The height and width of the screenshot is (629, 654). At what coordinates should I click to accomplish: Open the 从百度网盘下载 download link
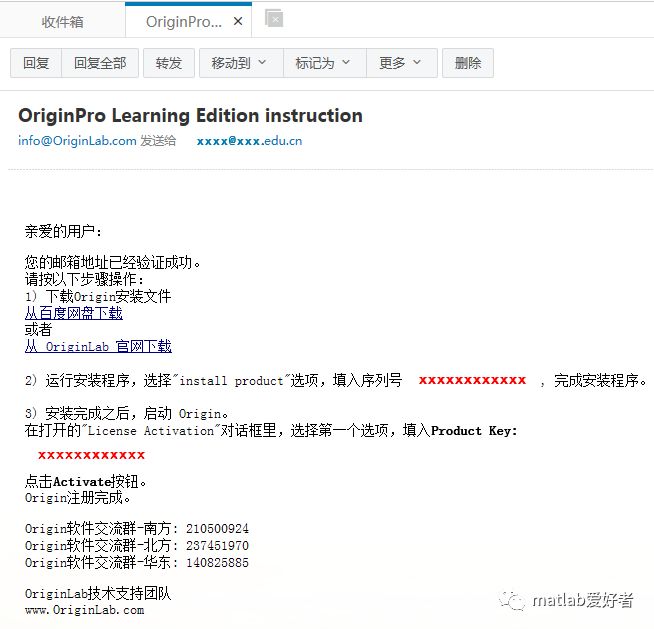click(74, 313)
